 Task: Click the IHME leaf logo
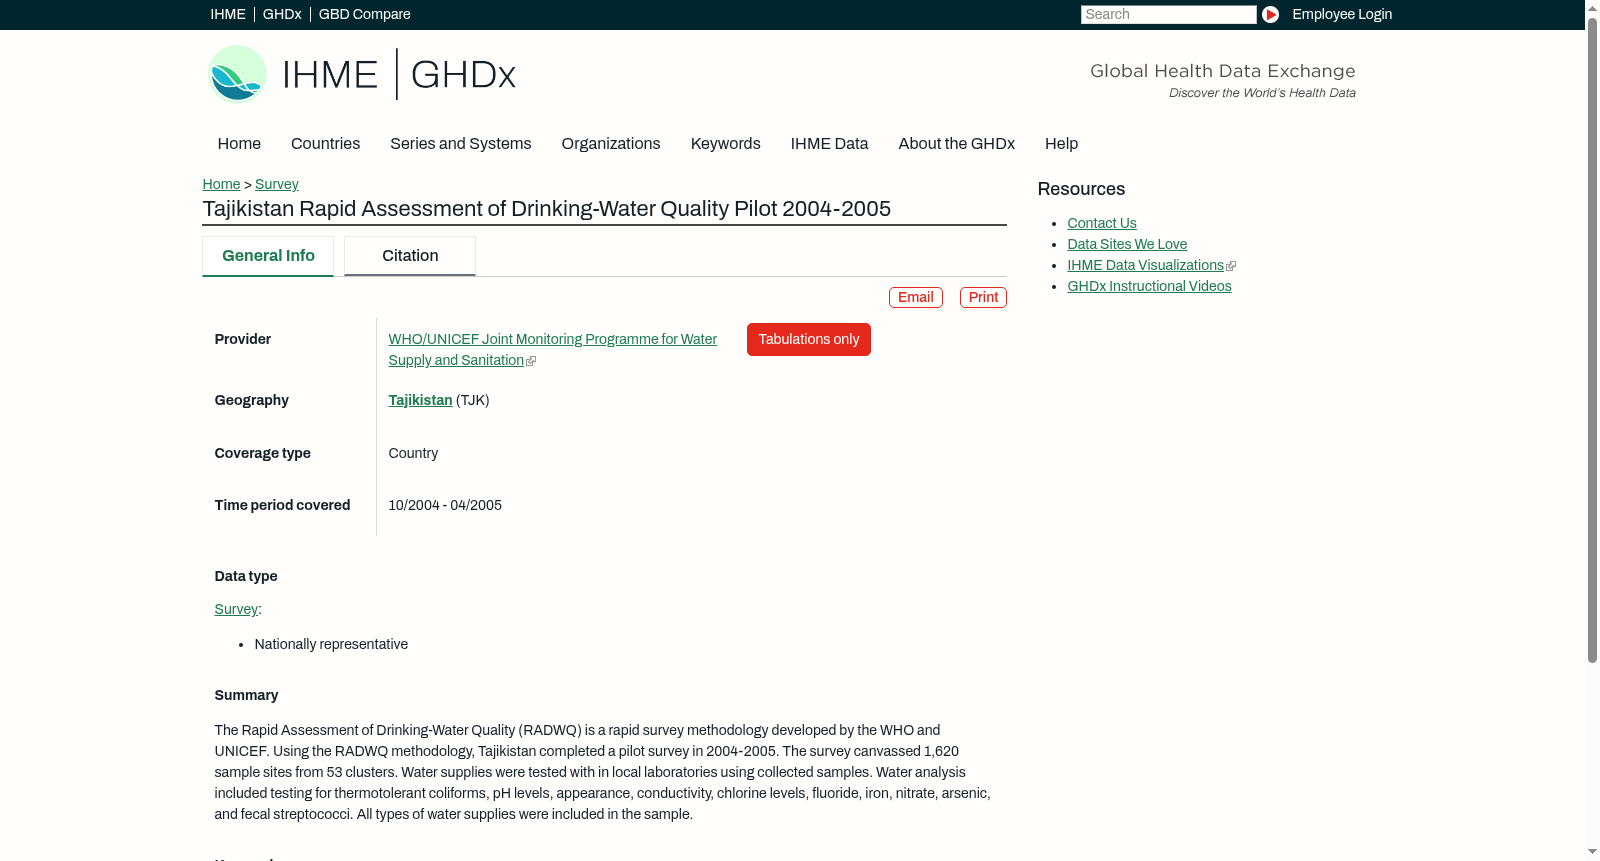pos(237,74)
